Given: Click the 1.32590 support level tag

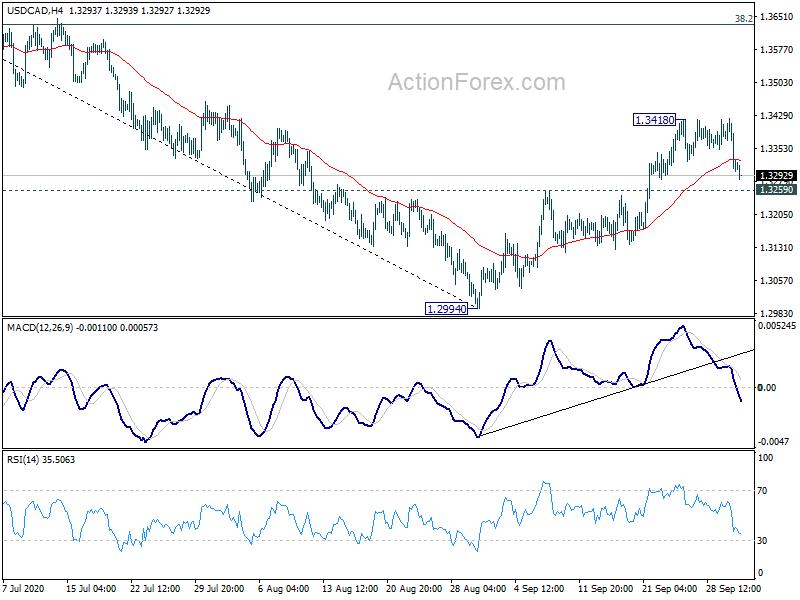Looking at the screenshot, I should (x=777, y=190).
